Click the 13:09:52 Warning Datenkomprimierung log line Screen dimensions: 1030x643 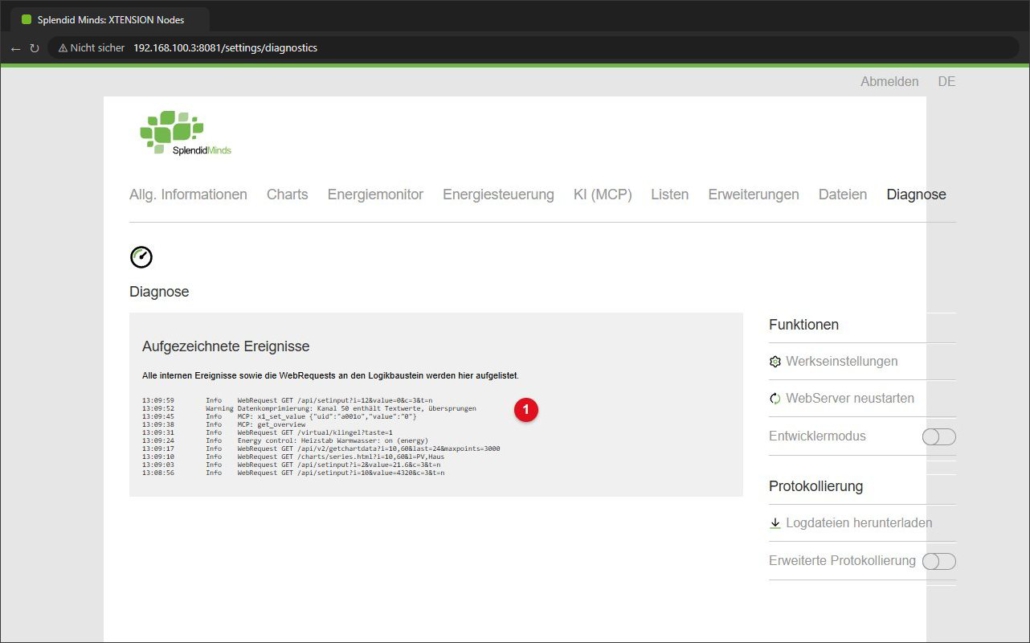coord(309,409)
